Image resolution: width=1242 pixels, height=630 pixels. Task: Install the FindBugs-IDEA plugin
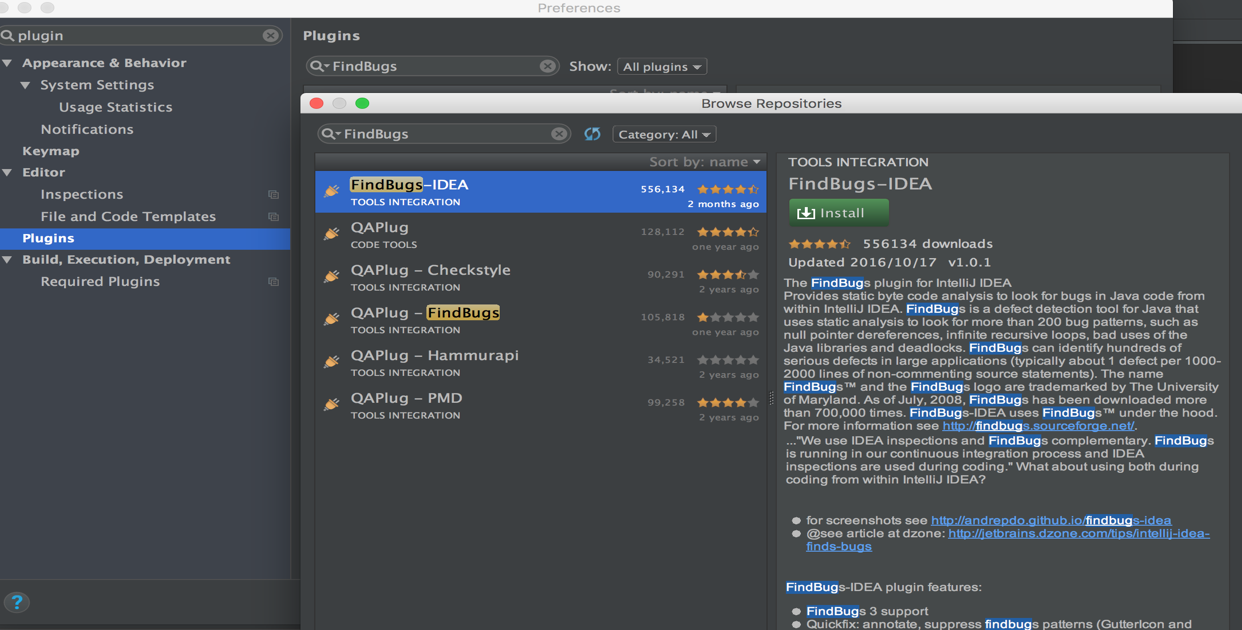coord(838,213)
